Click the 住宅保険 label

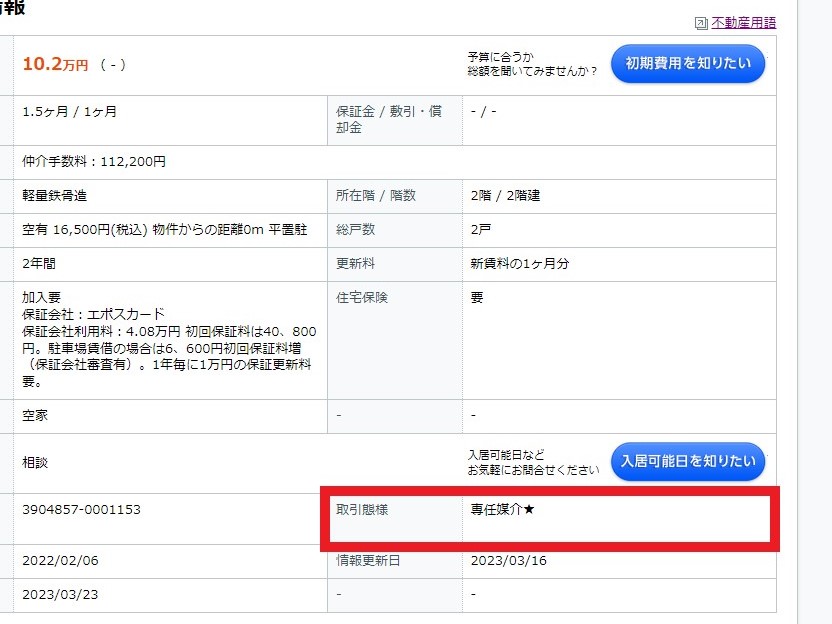point(362,297)
